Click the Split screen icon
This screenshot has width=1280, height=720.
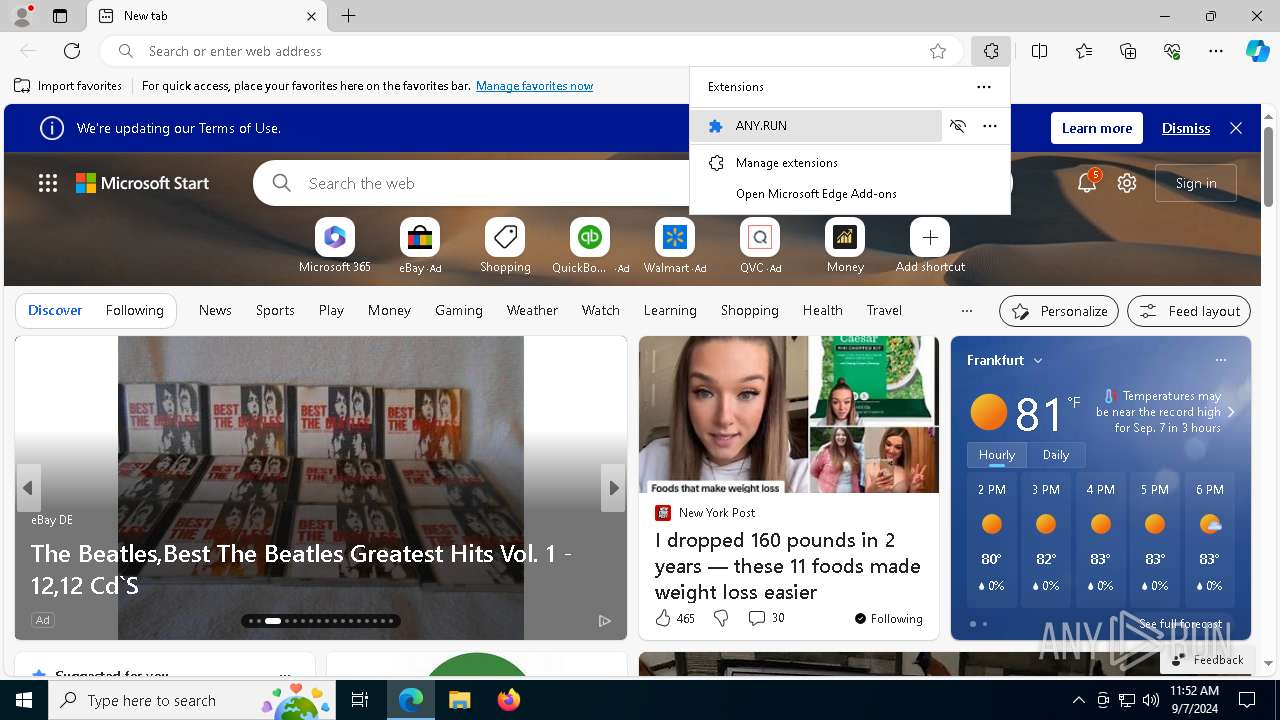click(x=1039, y=51)
